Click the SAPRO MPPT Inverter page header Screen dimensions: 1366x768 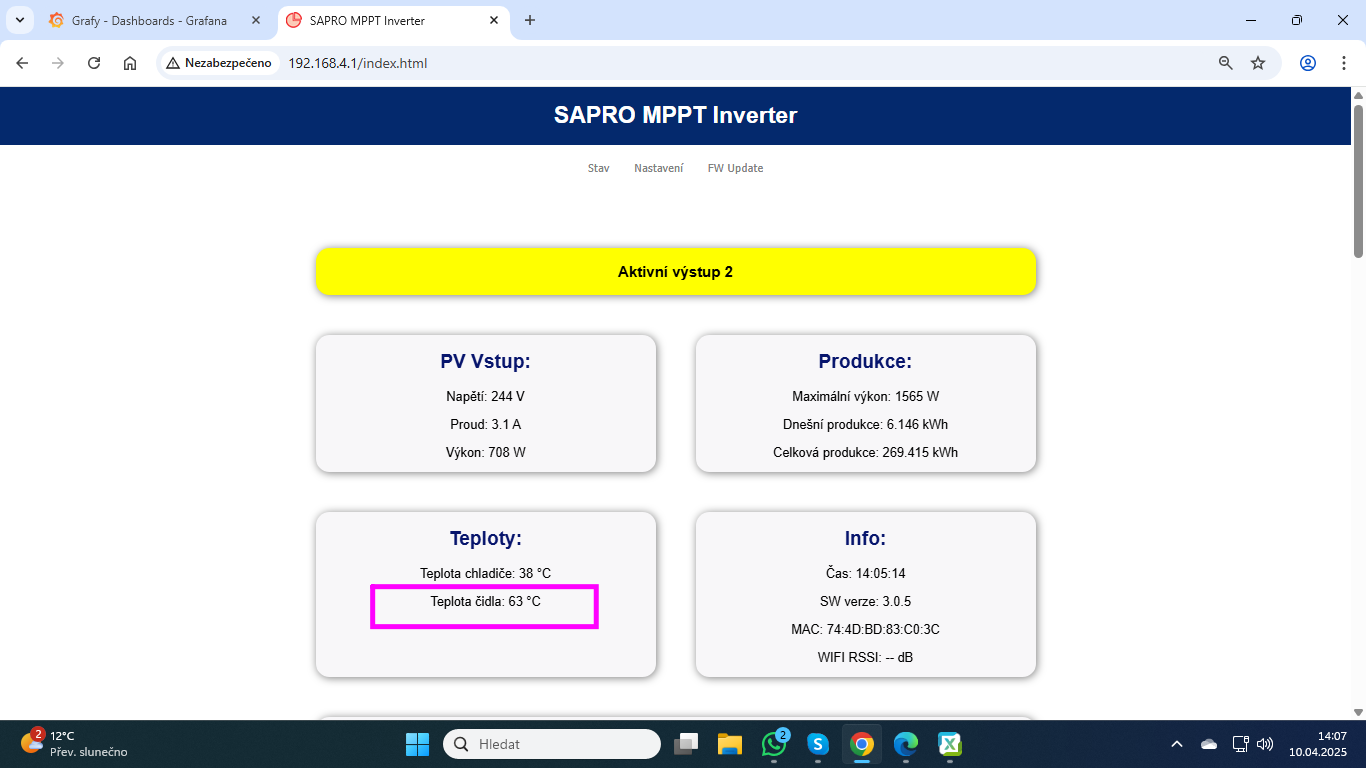point(676,115)
